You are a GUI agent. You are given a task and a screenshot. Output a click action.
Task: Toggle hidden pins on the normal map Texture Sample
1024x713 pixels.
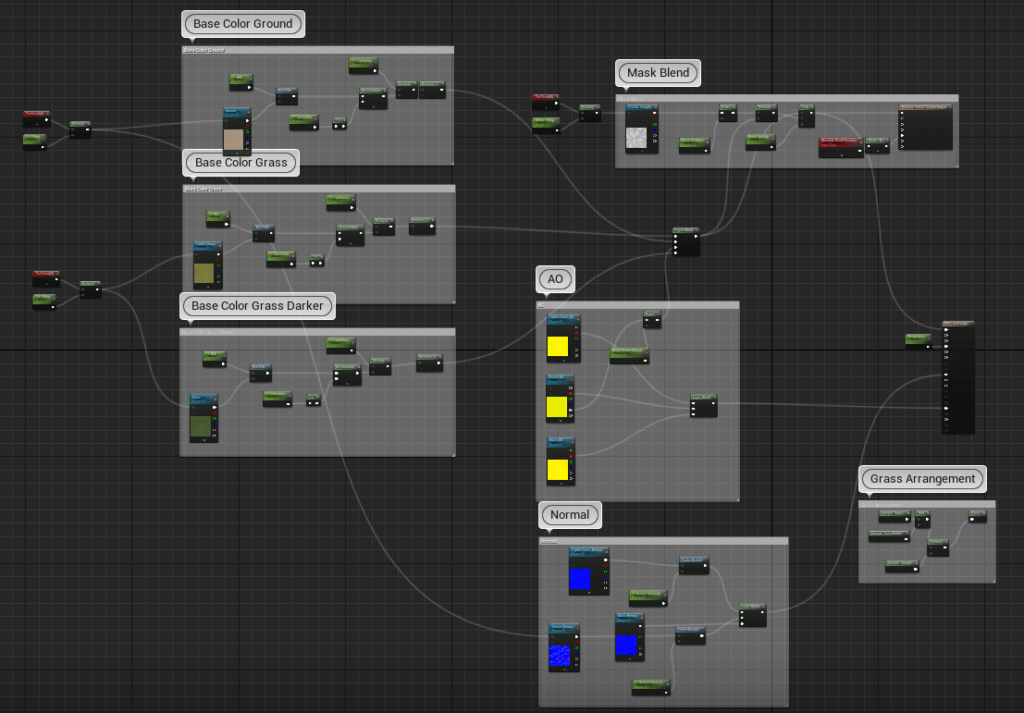(589, 593)
